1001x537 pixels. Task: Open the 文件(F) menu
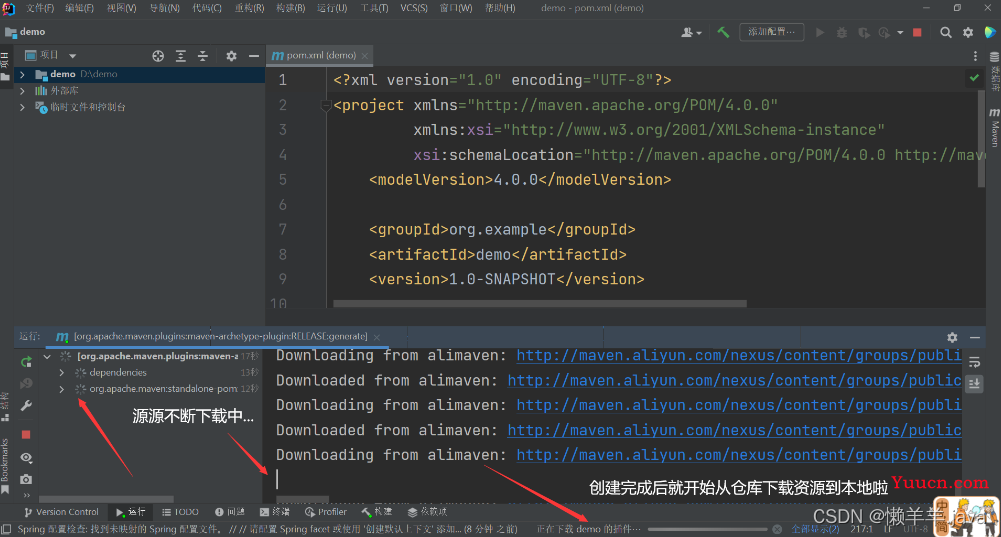(40, 8)
